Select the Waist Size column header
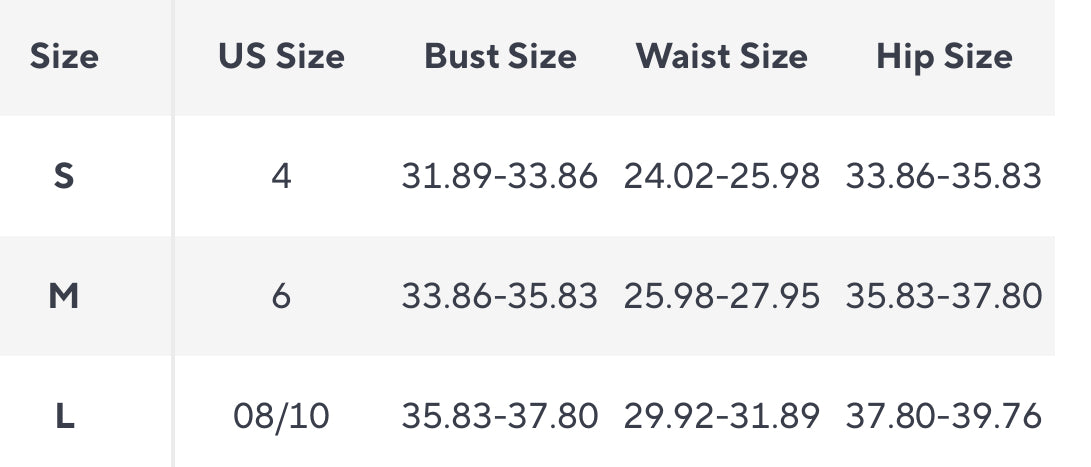 click(x=721, y=56)
